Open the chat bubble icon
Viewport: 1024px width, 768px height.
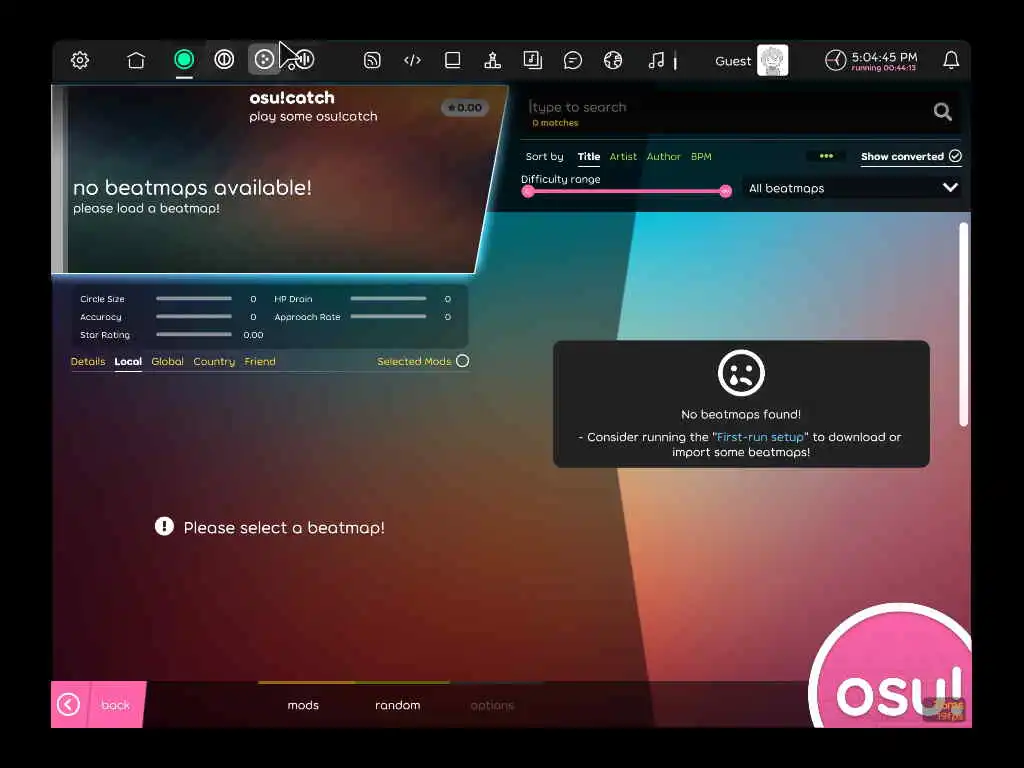pyautogui.click(x=573, y=61)
